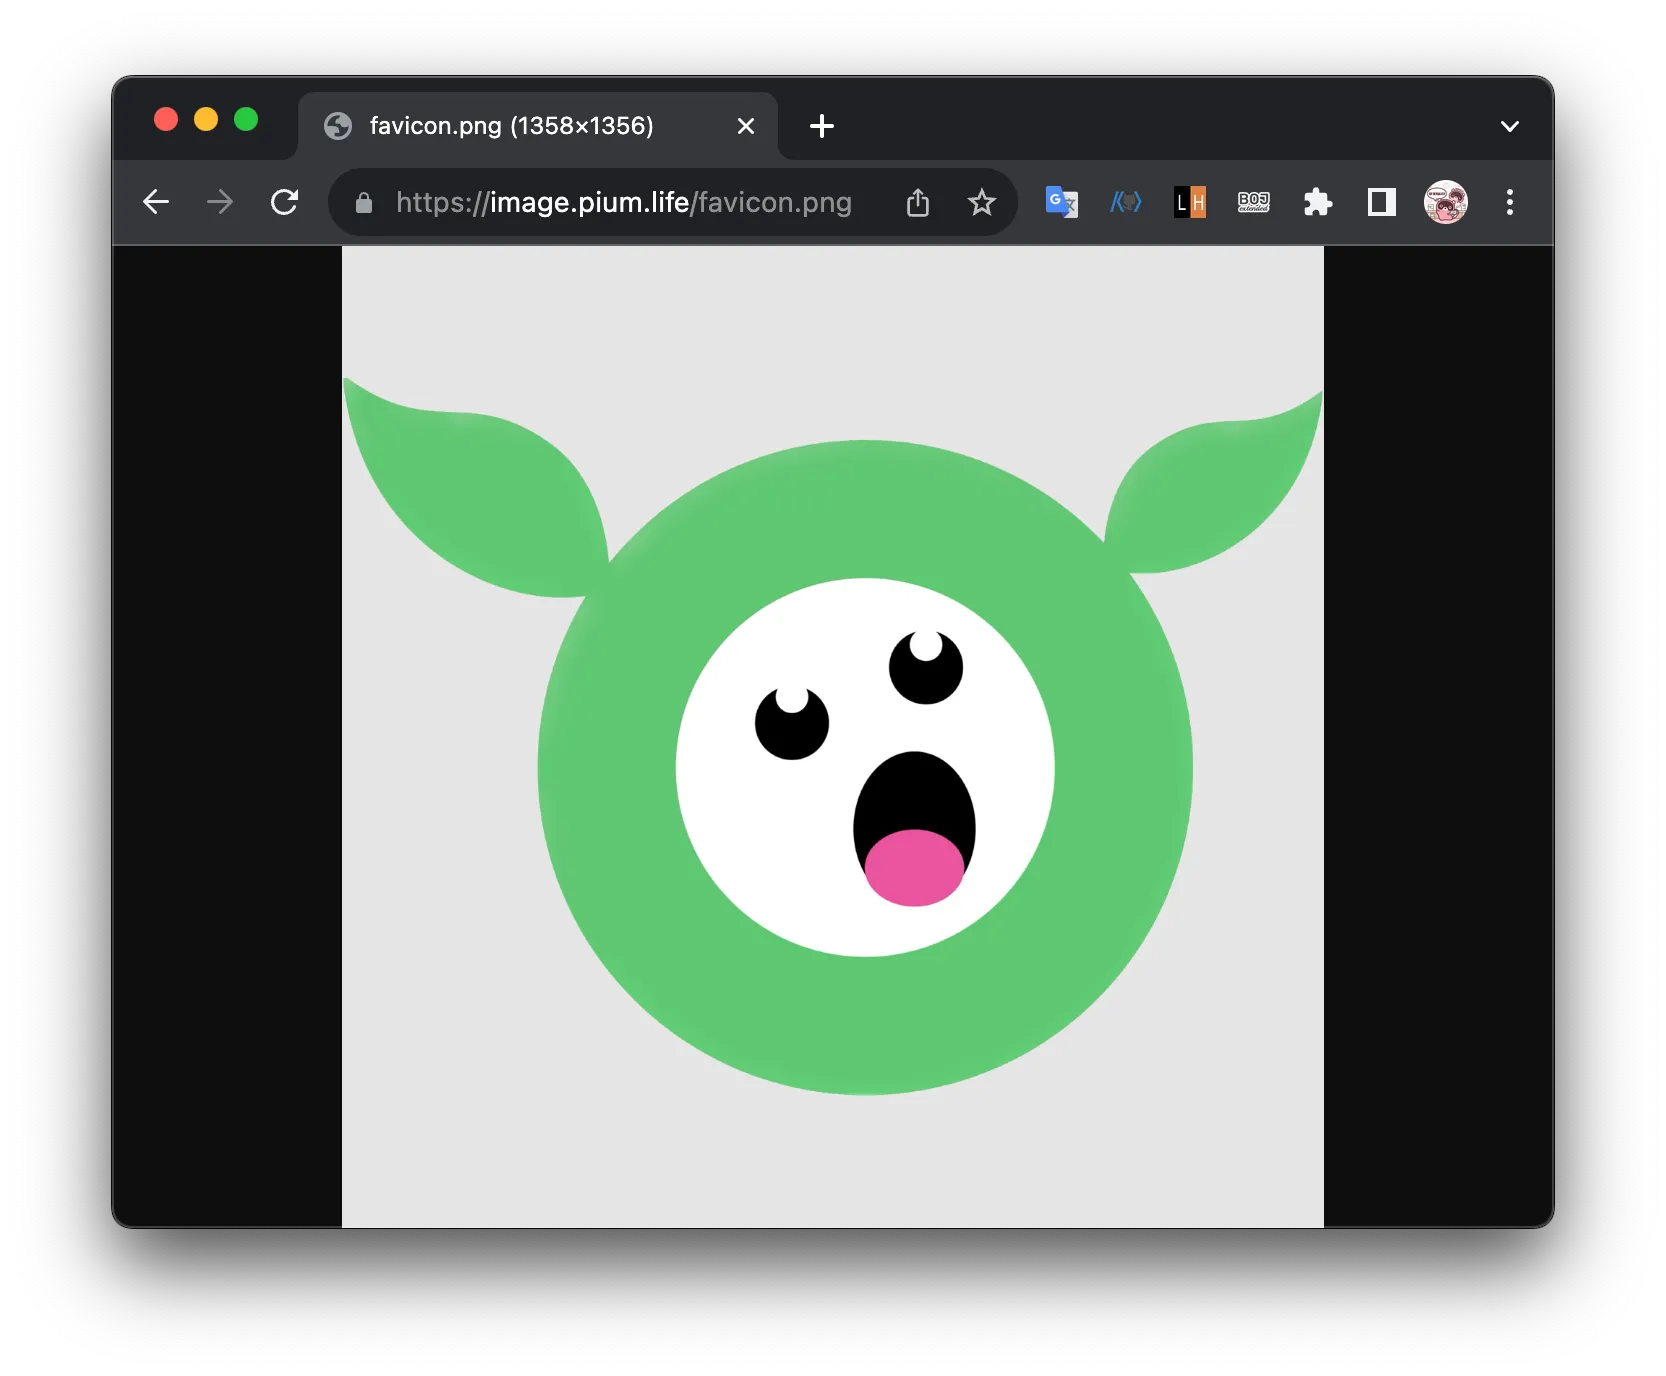The image size is (1666, 1376).
Task: Toggle the browser side panel
Action: pyautogui.click(x=1381, y=202)
